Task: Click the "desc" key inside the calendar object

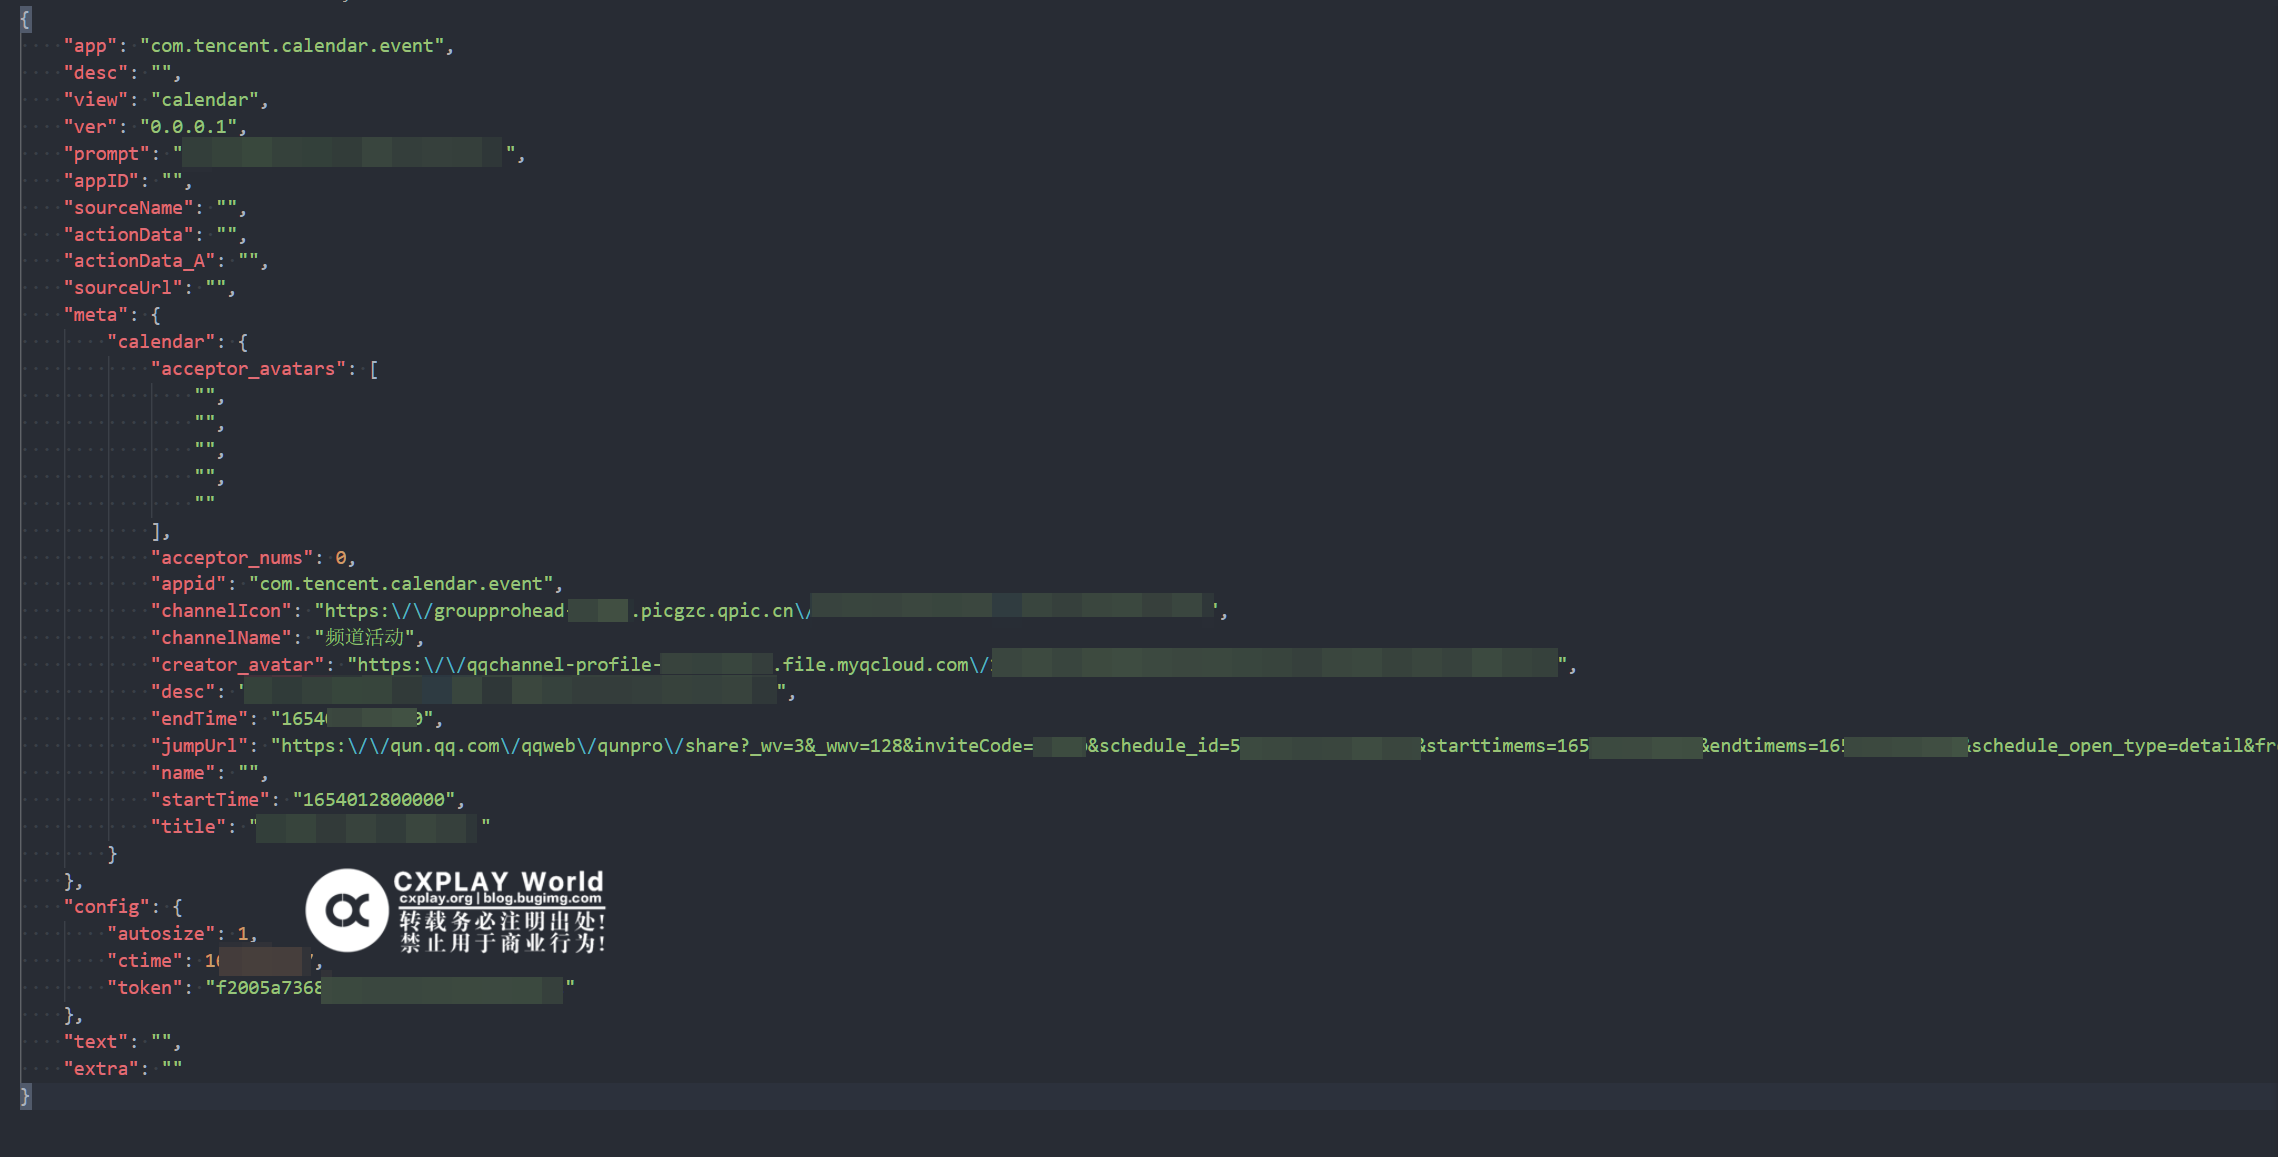Action: (x=183, y=692)
